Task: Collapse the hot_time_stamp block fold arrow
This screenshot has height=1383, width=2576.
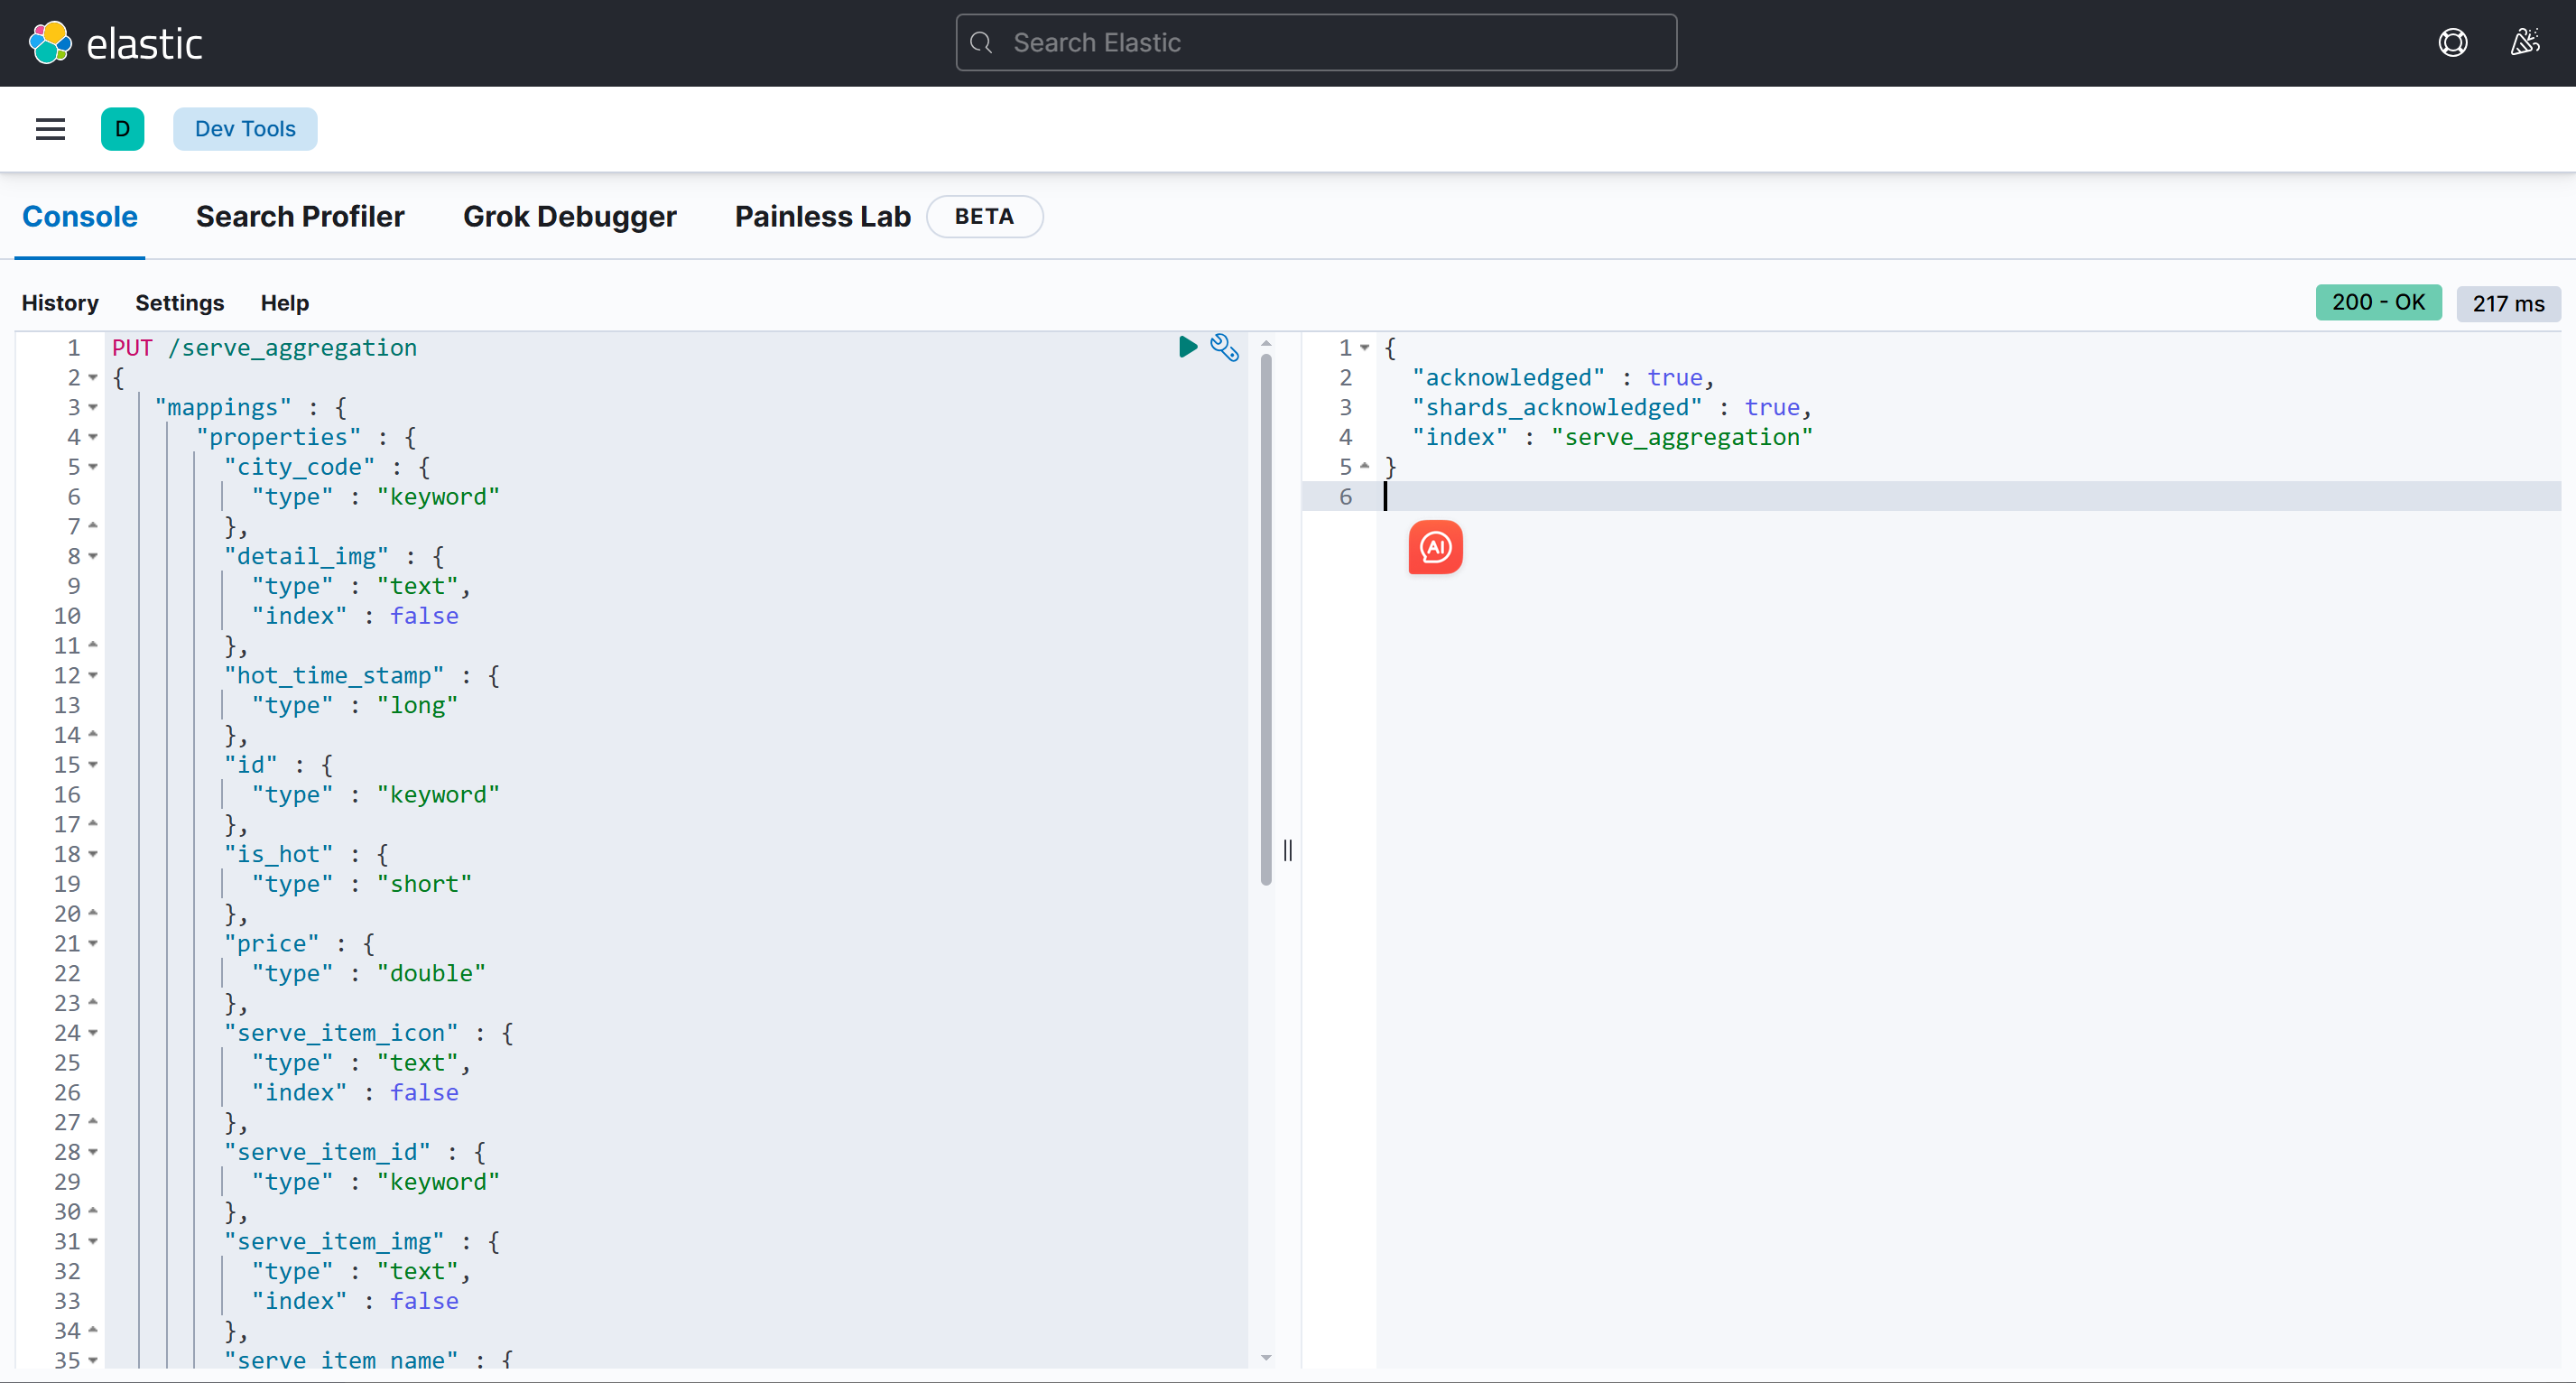Action: coord(93,676)
